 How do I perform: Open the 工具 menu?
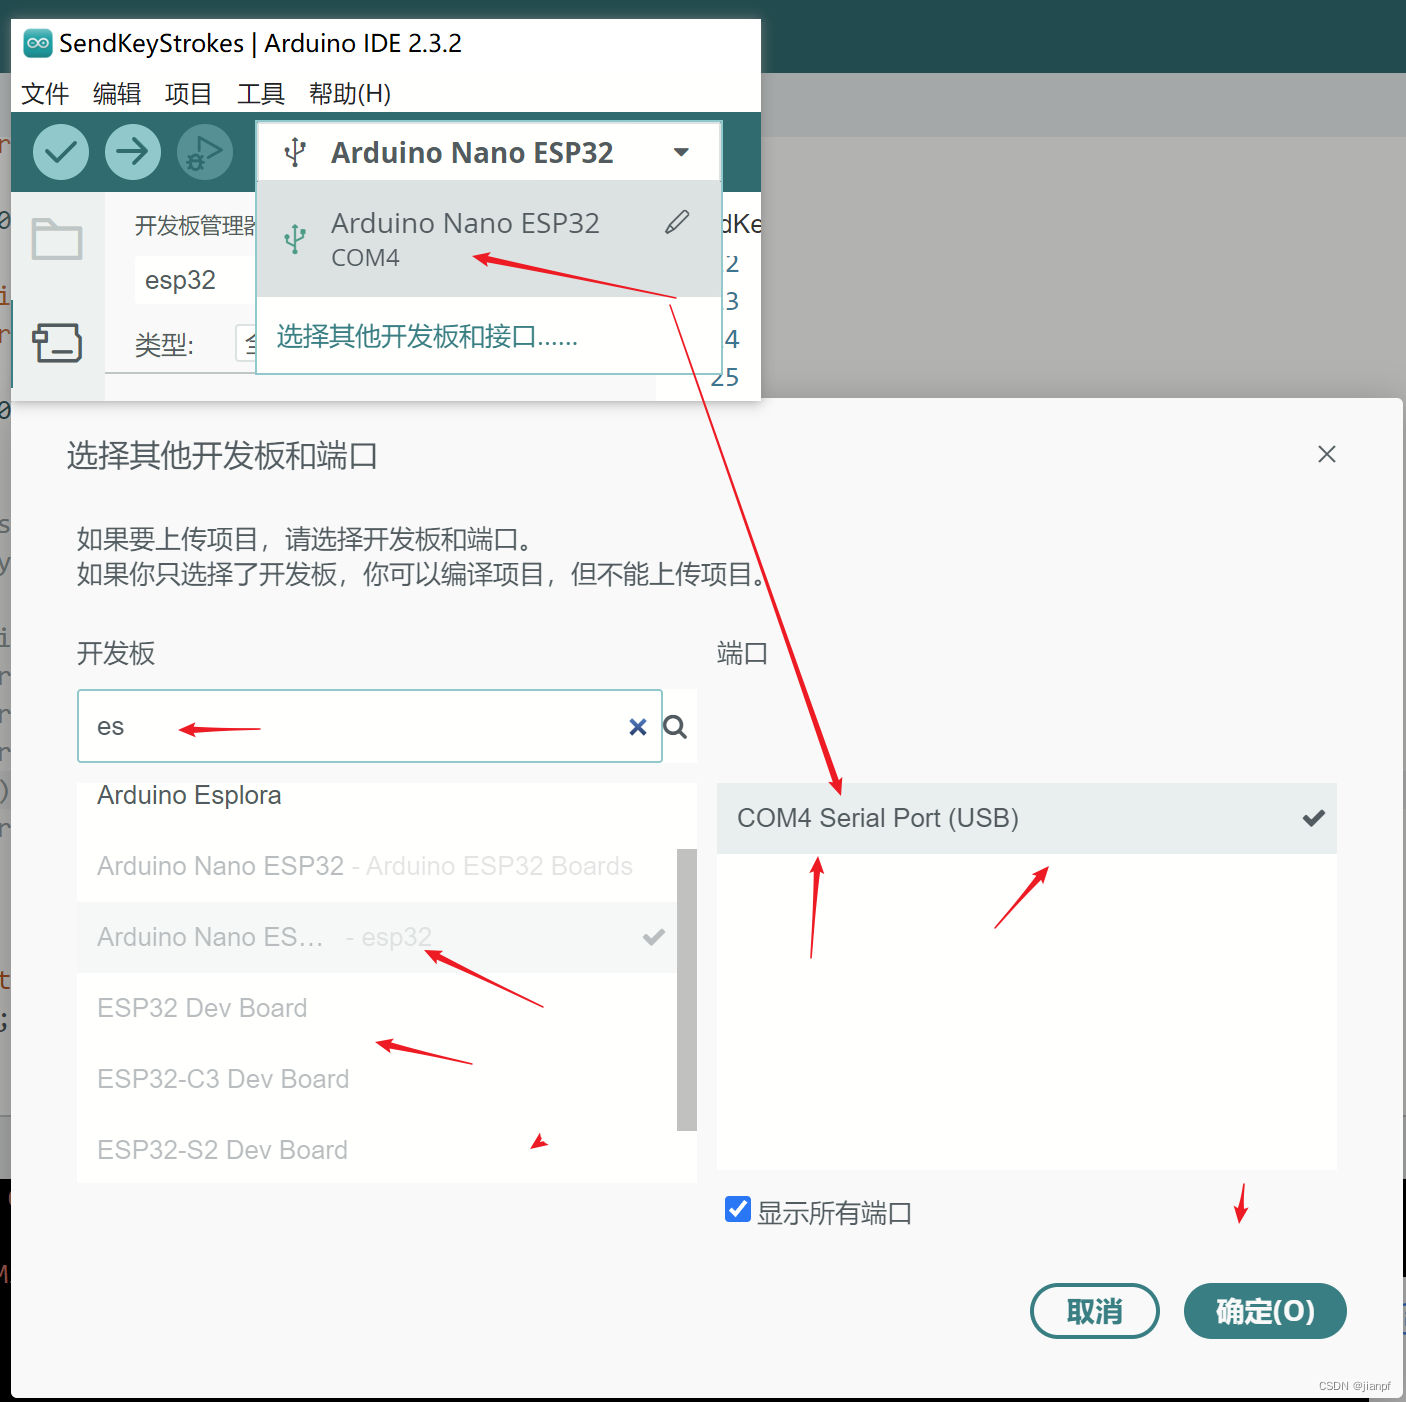(x=261, y=94)
